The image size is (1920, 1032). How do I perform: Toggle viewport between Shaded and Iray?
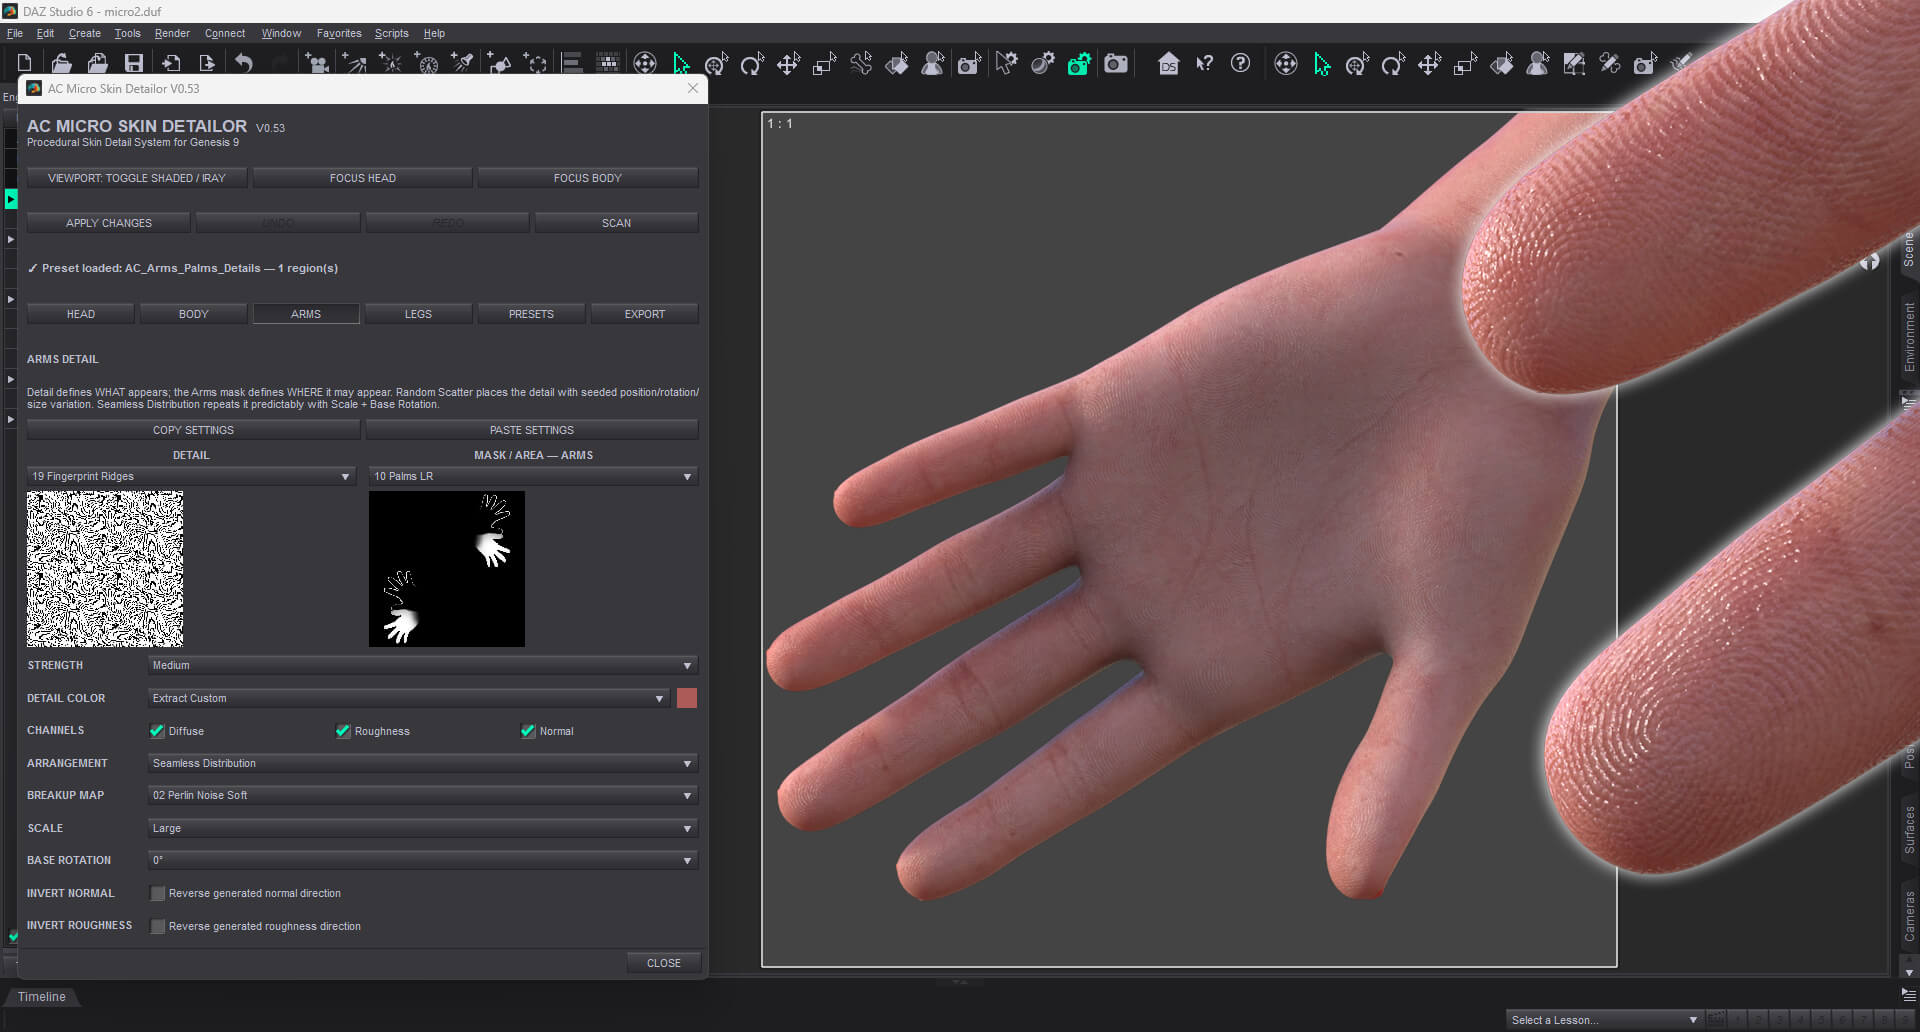click(137, 178)
